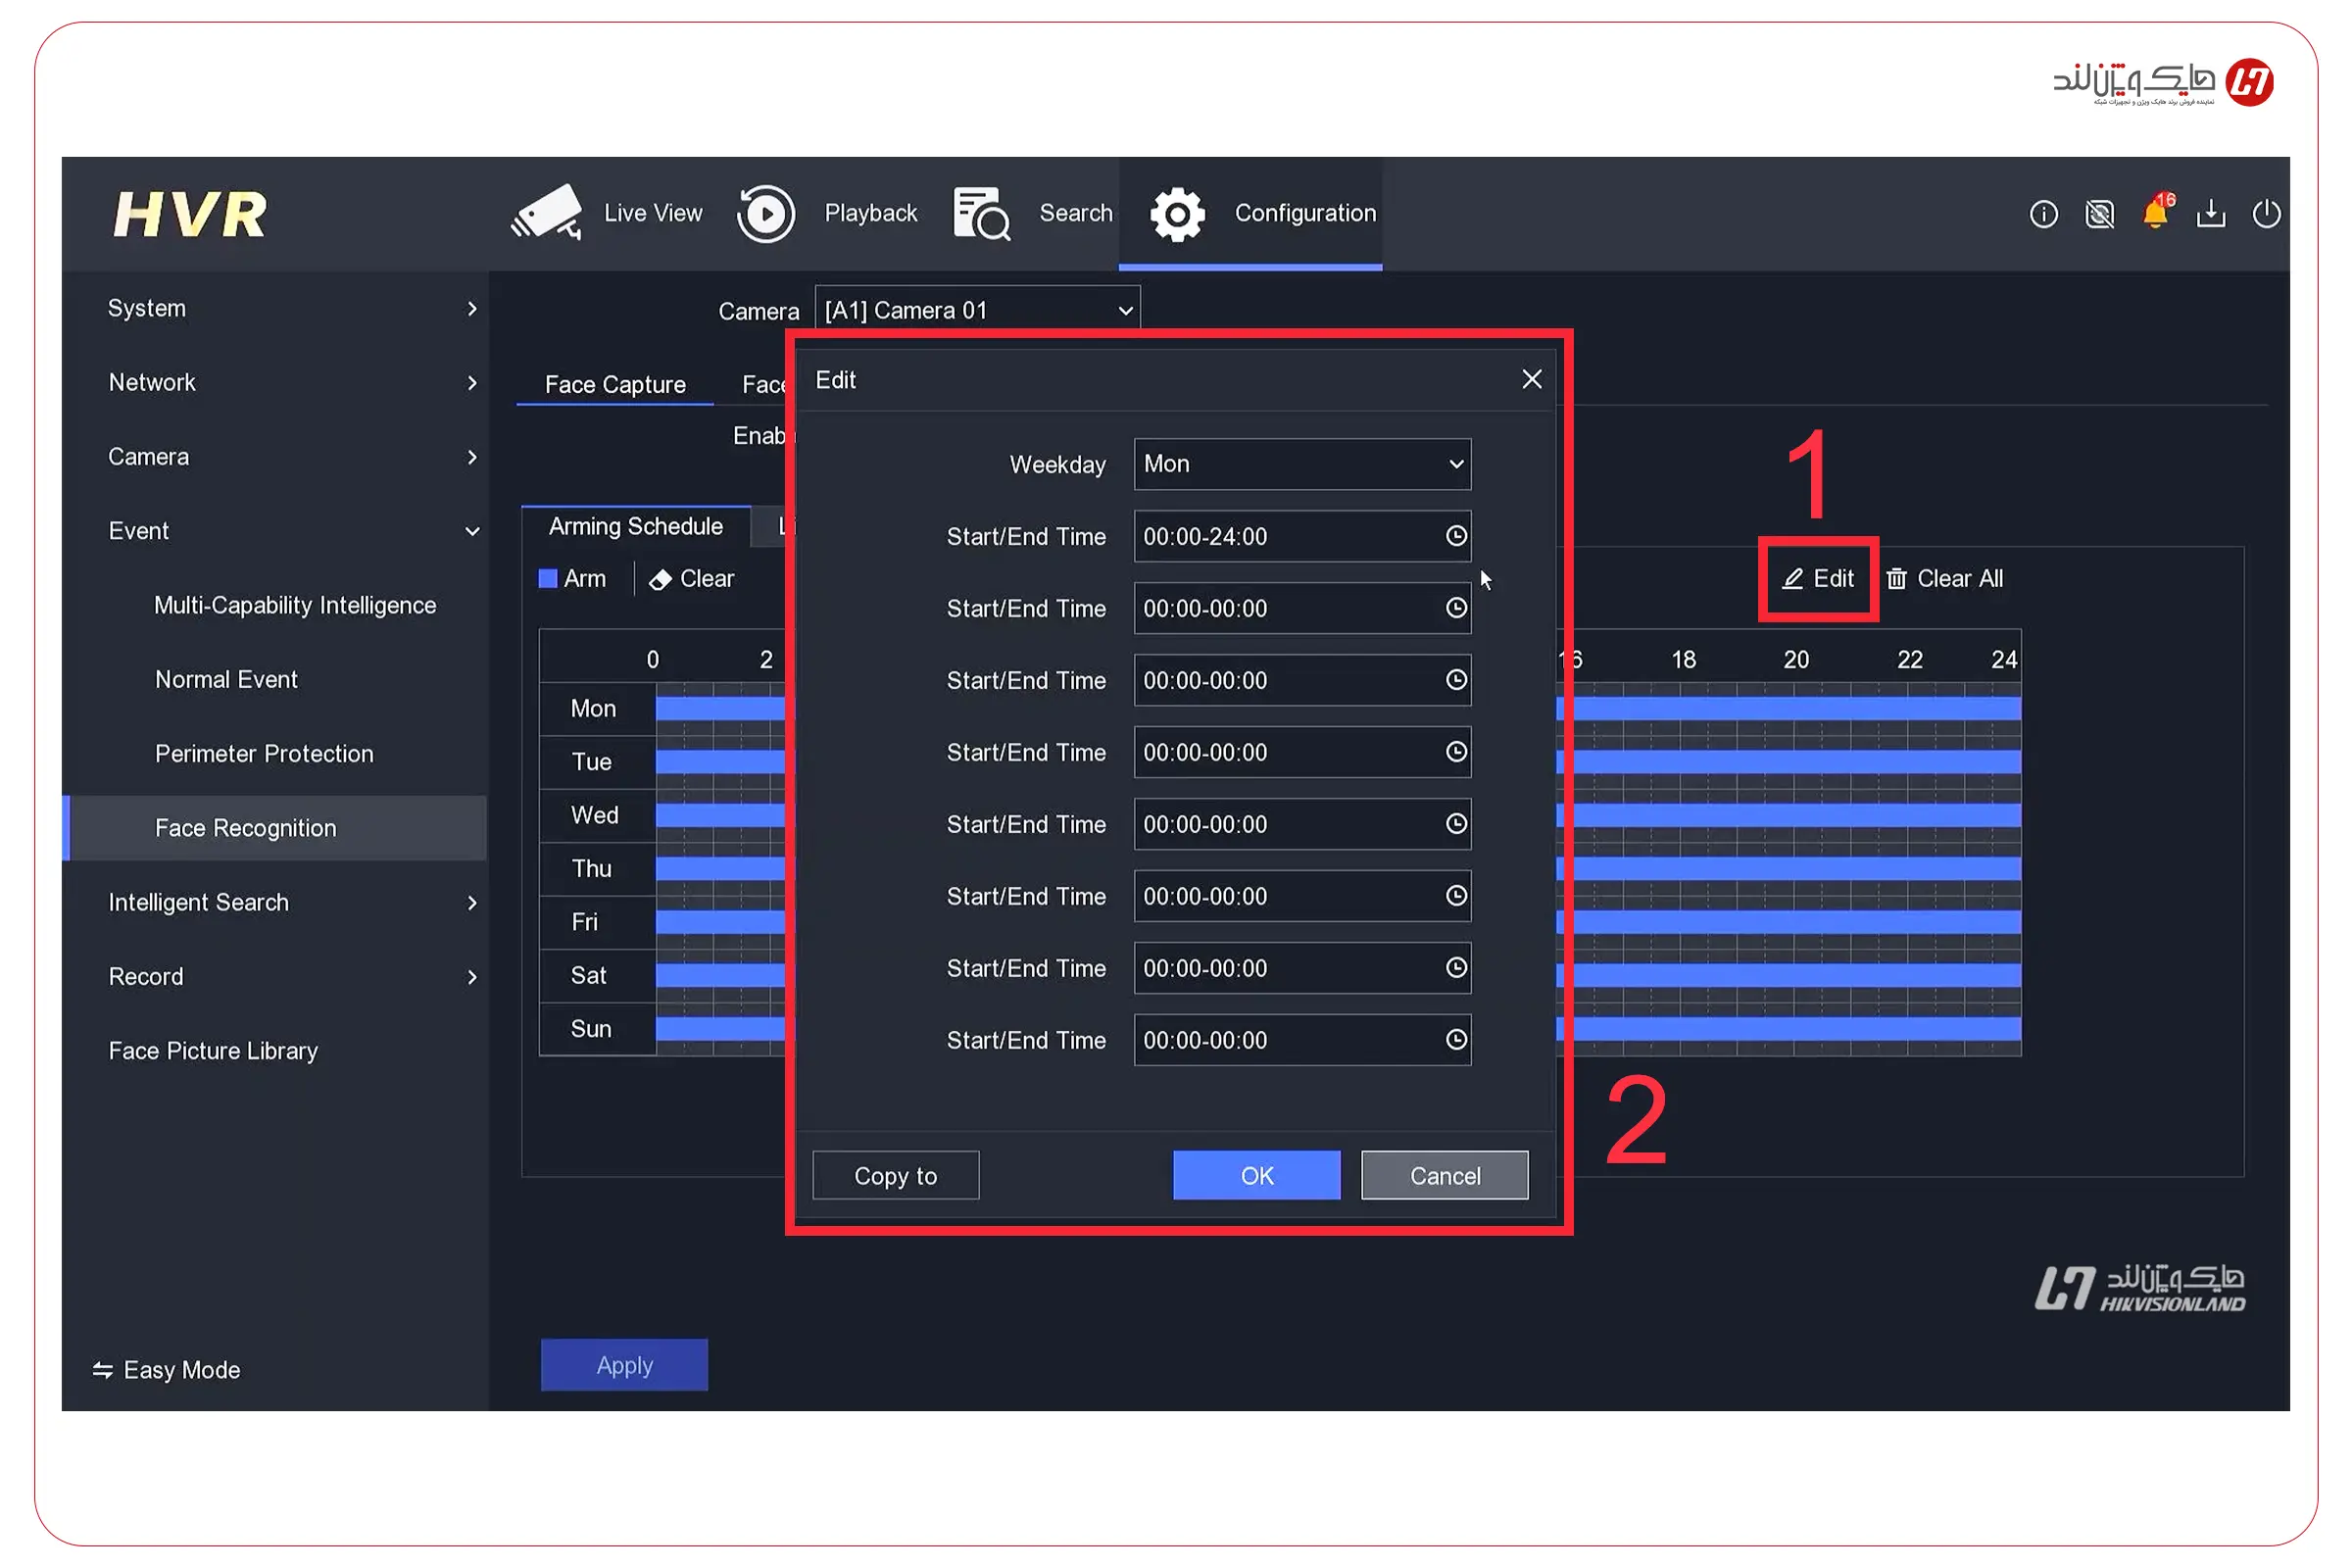This screenshot has width=2352, height=1568.
Task: Click the download/export icon in top bar
Action: 2210,213
